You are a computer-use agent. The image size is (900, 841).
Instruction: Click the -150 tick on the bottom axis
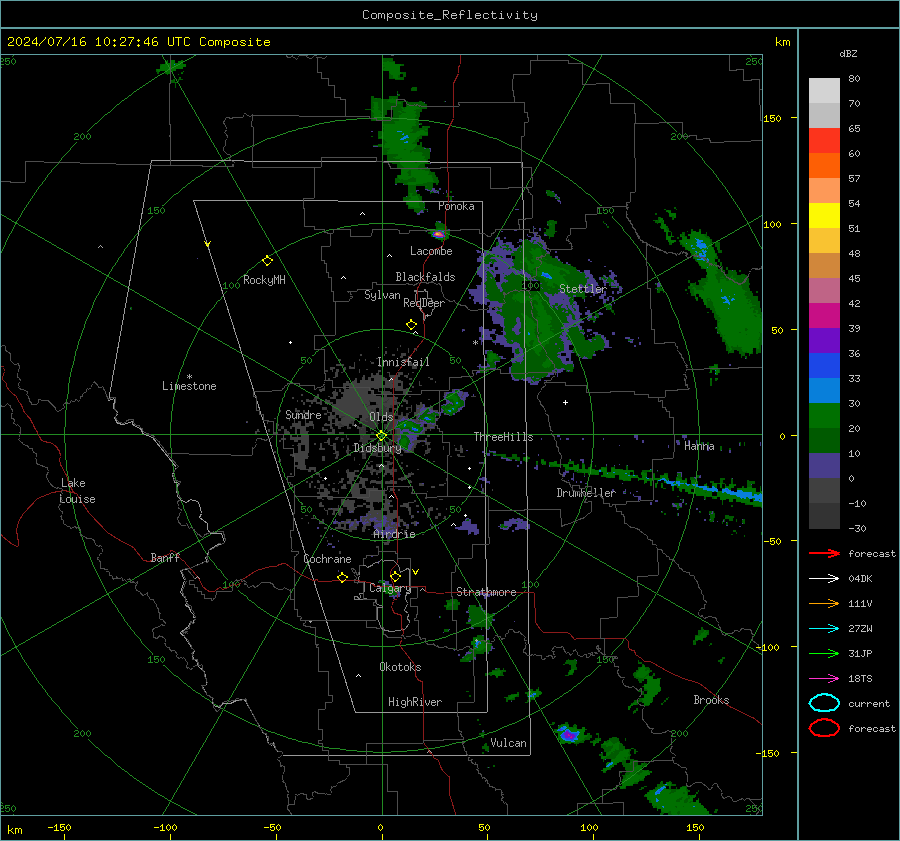(59, 827)
